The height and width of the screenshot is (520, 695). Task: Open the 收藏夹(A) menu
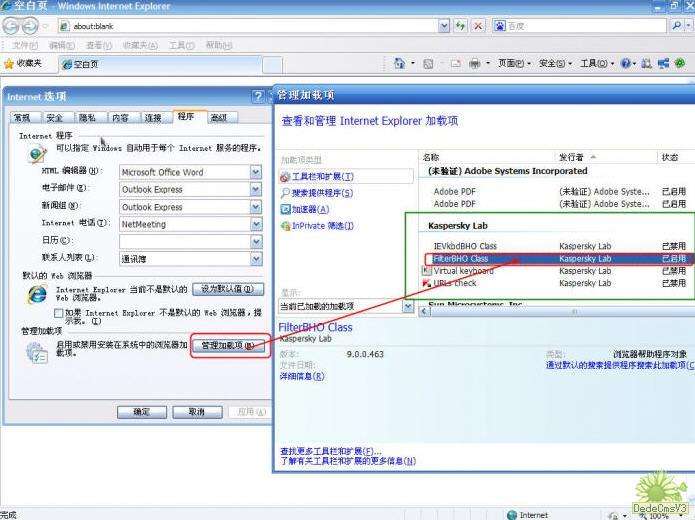coord(140,45)
